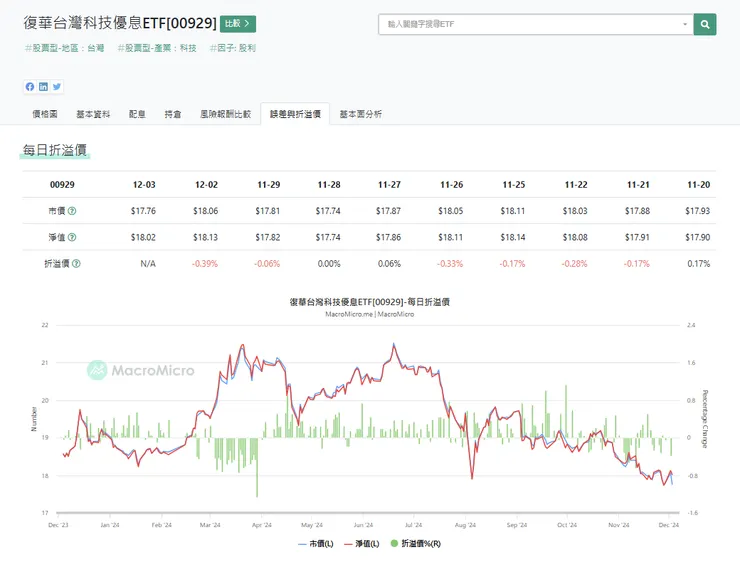Select the 0.06% premium cell under 11-27
This screenshot has width=740, height=564.
[389, 264]
